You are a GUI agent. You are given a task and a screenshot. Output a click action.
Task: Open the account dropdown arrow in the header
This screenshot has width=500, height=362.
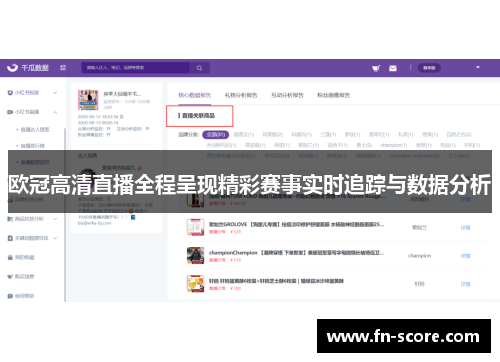pyautogui.click(x=478, y=67)
